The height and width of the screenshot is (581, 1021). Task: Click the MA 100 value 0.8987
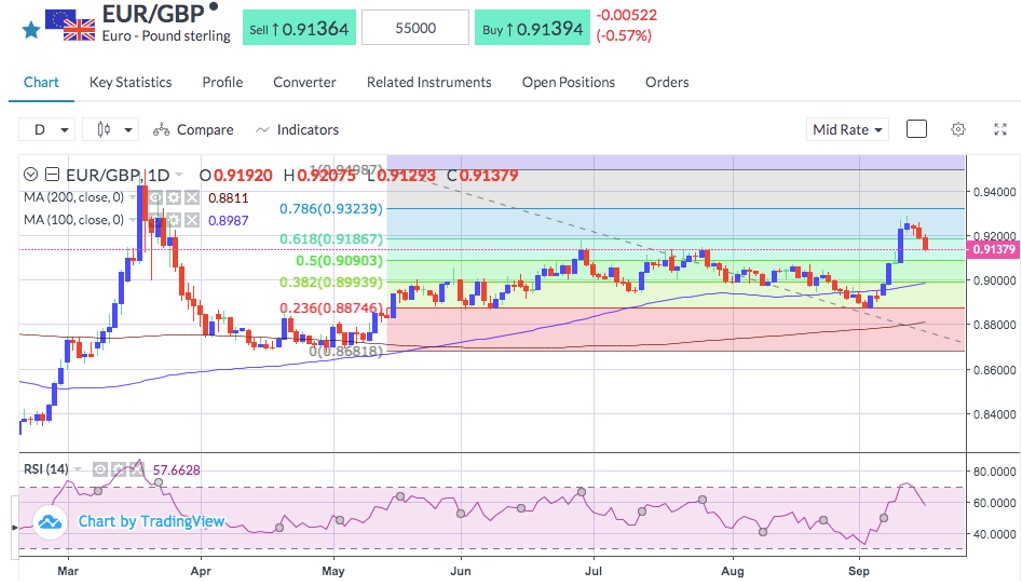pos(228,220)
